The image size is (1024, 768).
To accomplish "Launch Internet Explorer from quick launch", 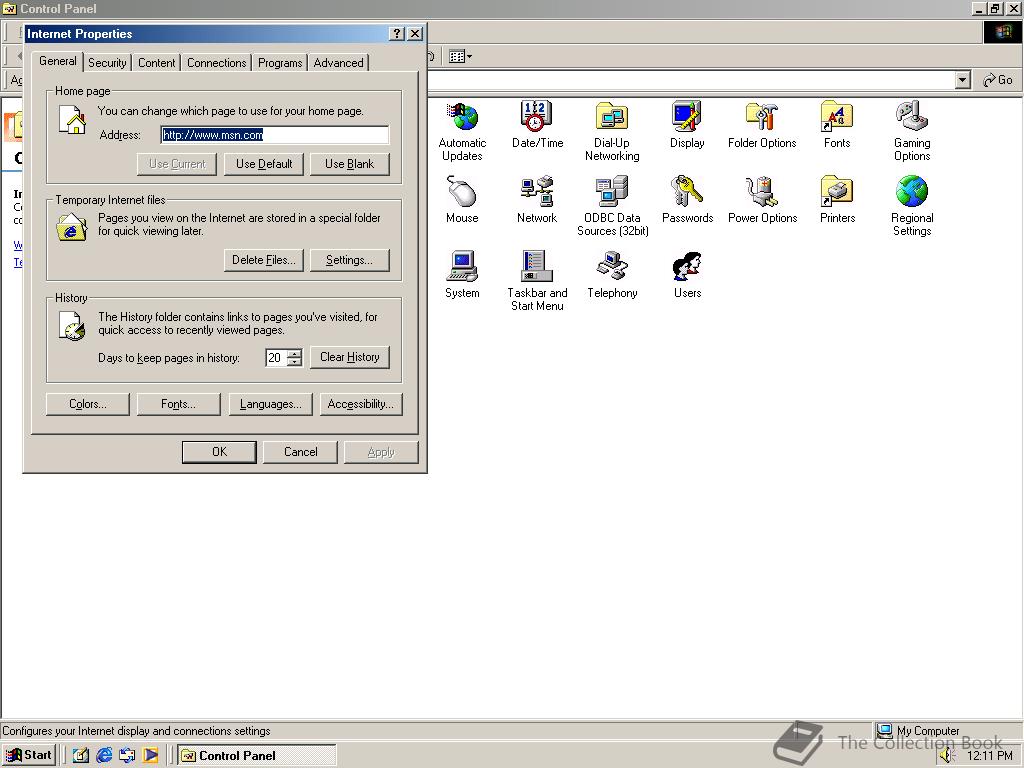I will pos(104,755).
